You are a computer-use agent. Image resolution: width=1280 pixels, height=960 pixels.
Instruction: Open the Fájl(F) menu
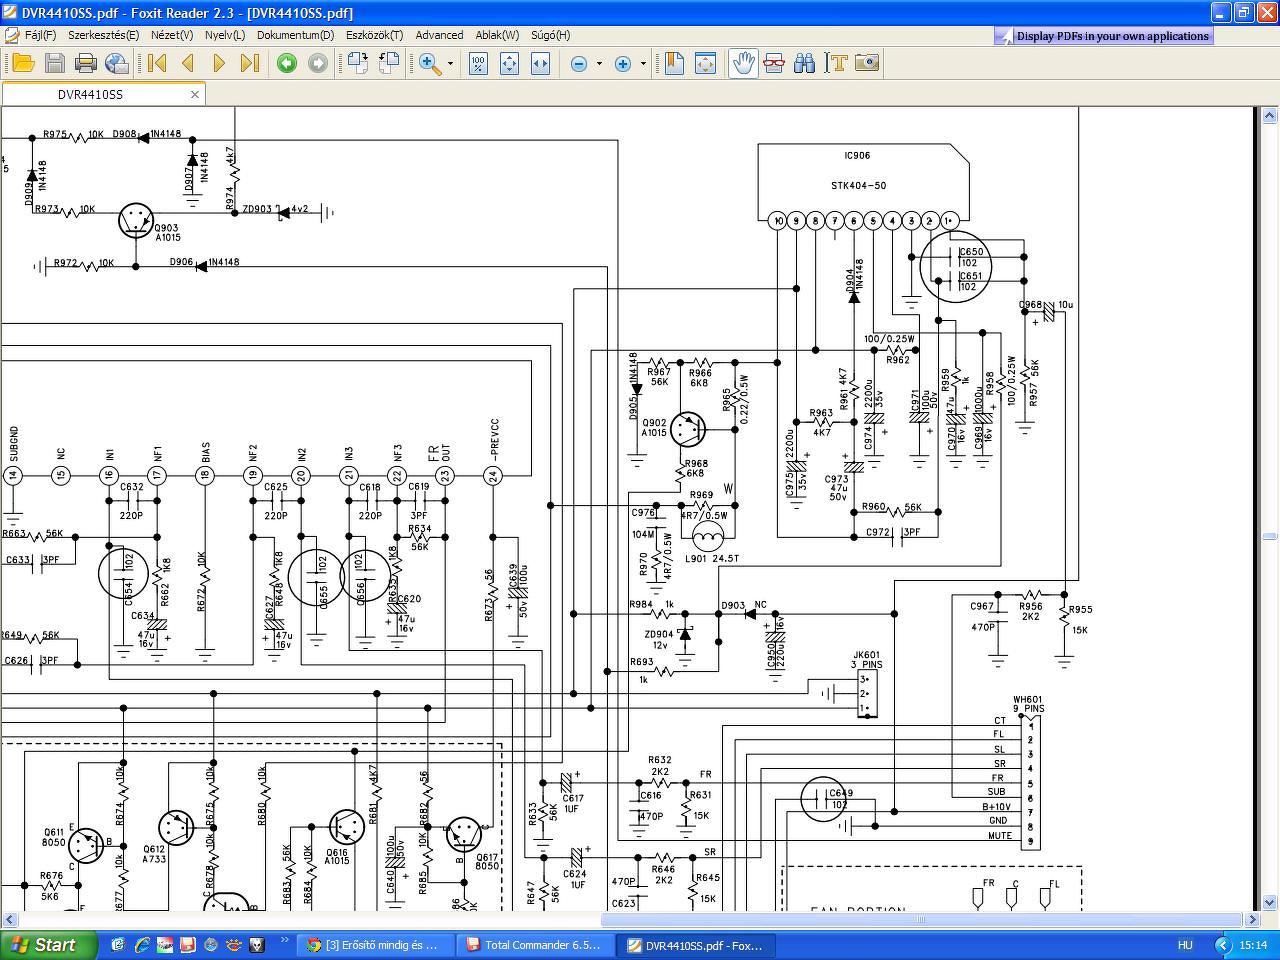coord(40,35)
